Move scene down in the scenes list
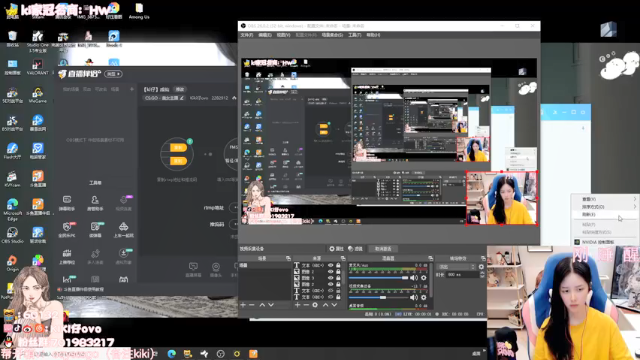 click(271, 305)
